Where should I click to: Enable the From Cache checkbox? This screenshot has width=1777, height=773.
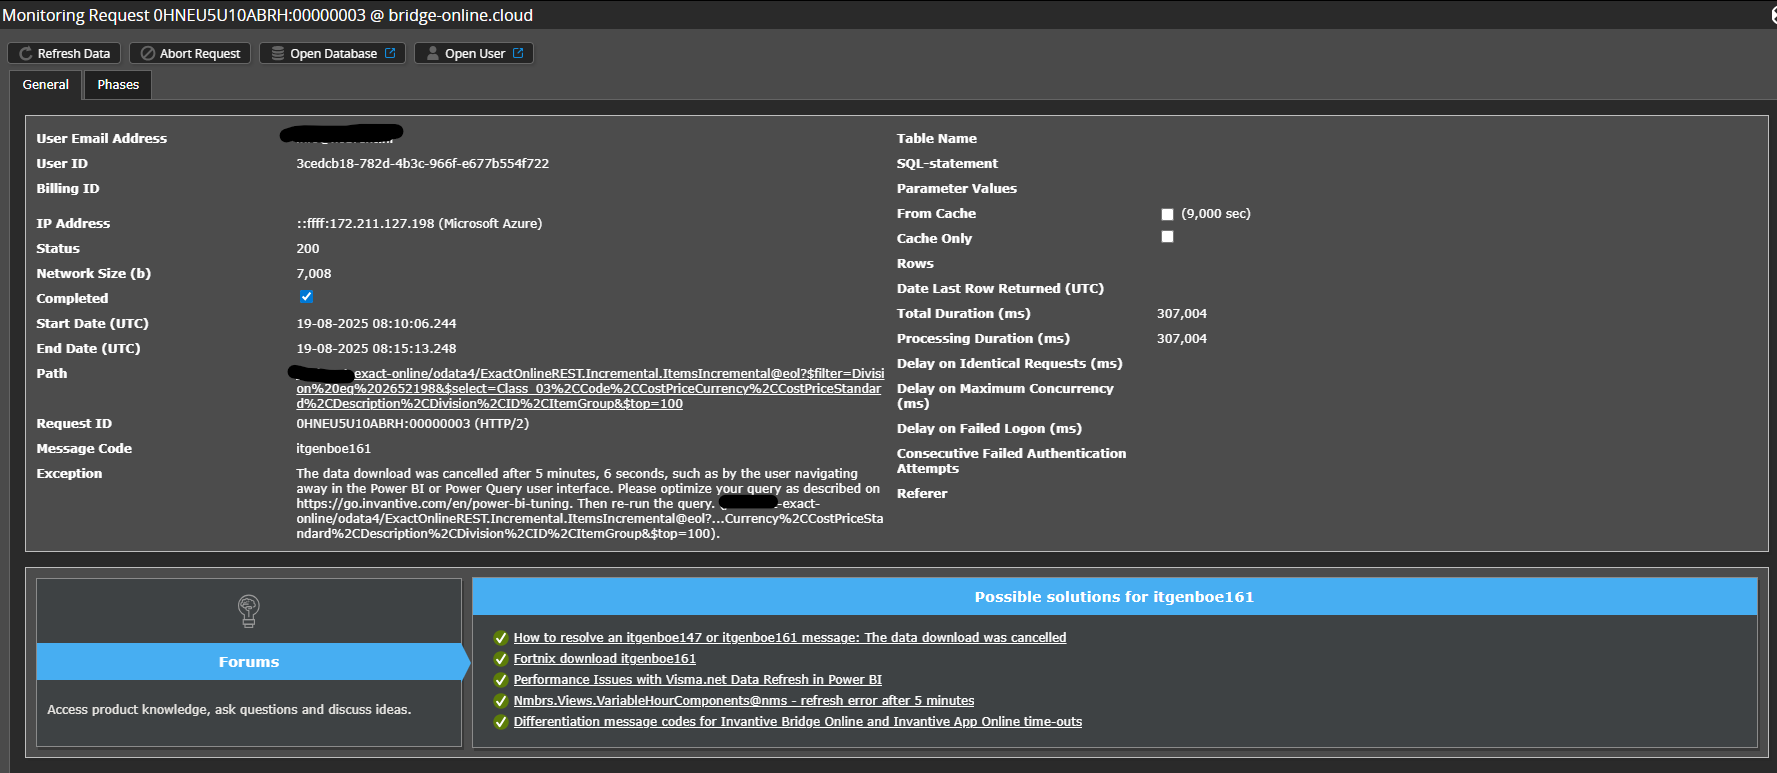point(1167,214)
